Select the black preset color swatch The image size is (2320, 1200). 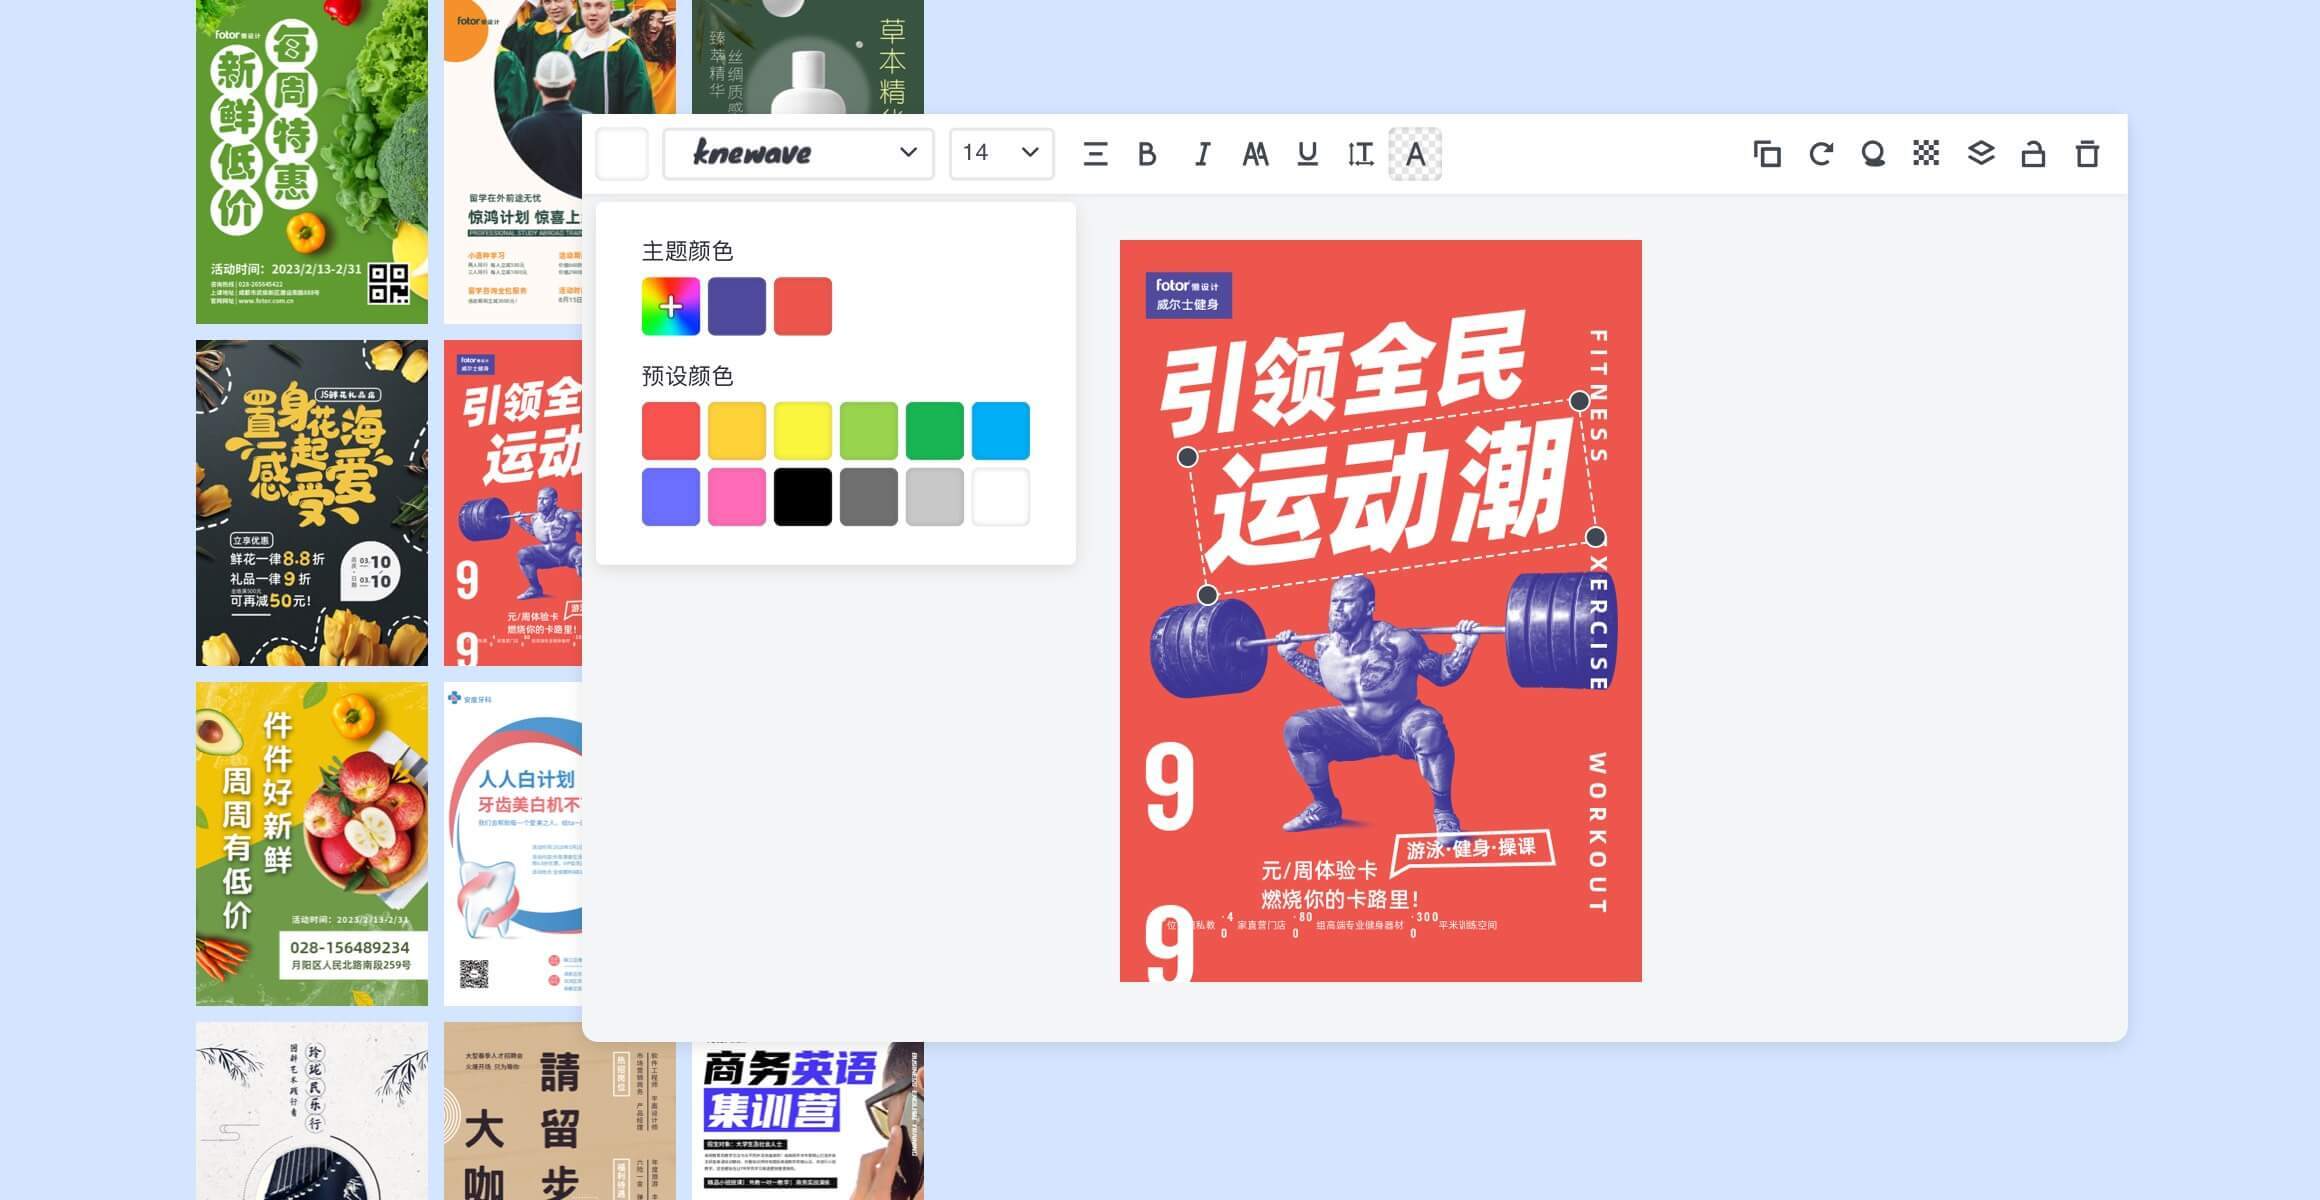pyautogui.click(x=803, y=497)
